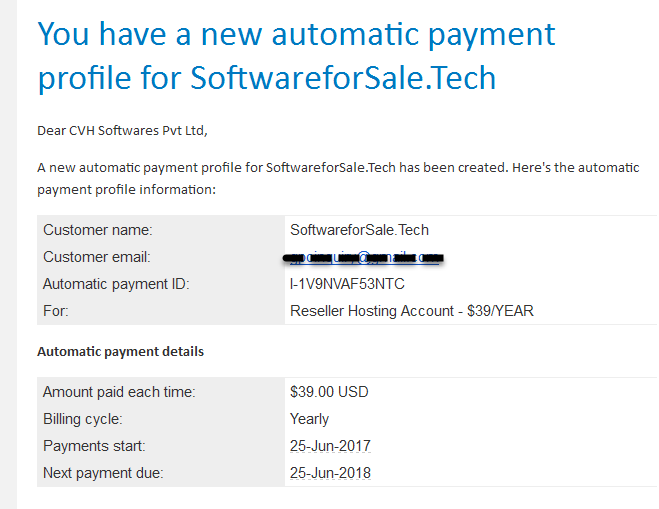This screenshot has height=509, width=659.
Task: Click the Customer email label
Action: pos(97,257)
